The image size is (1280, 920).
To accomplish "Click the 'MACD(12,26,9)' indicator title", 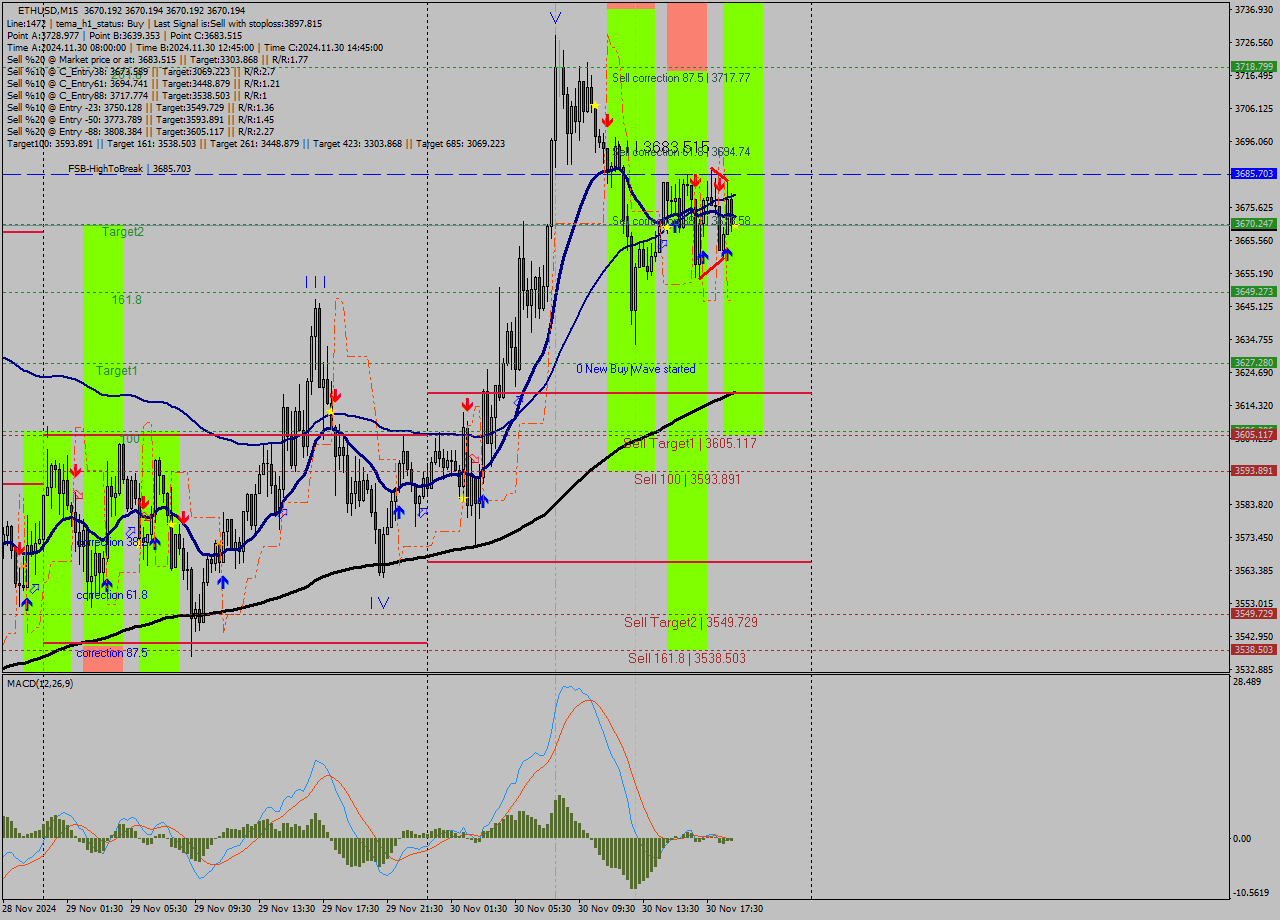I will [x=40, y=683].
